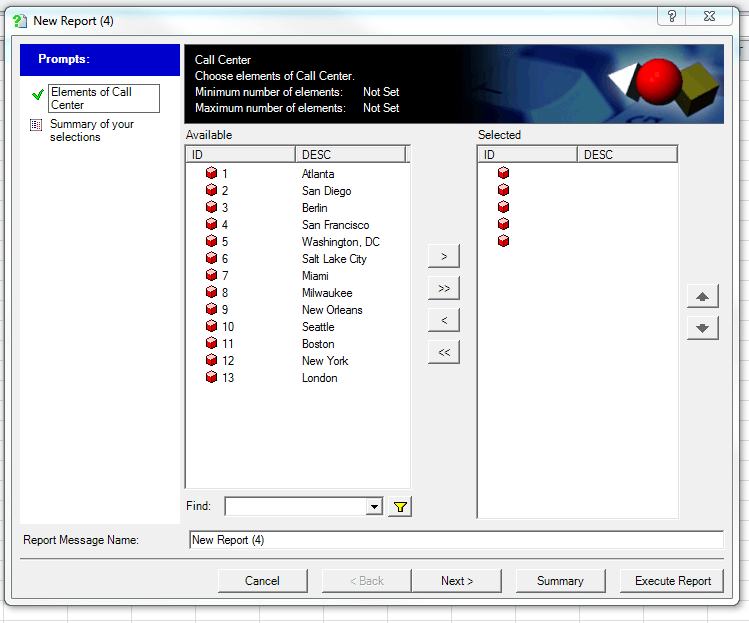Sort Available list by ID column header
The height and width of the screenshot is (623, 749).
coord(240,155)
